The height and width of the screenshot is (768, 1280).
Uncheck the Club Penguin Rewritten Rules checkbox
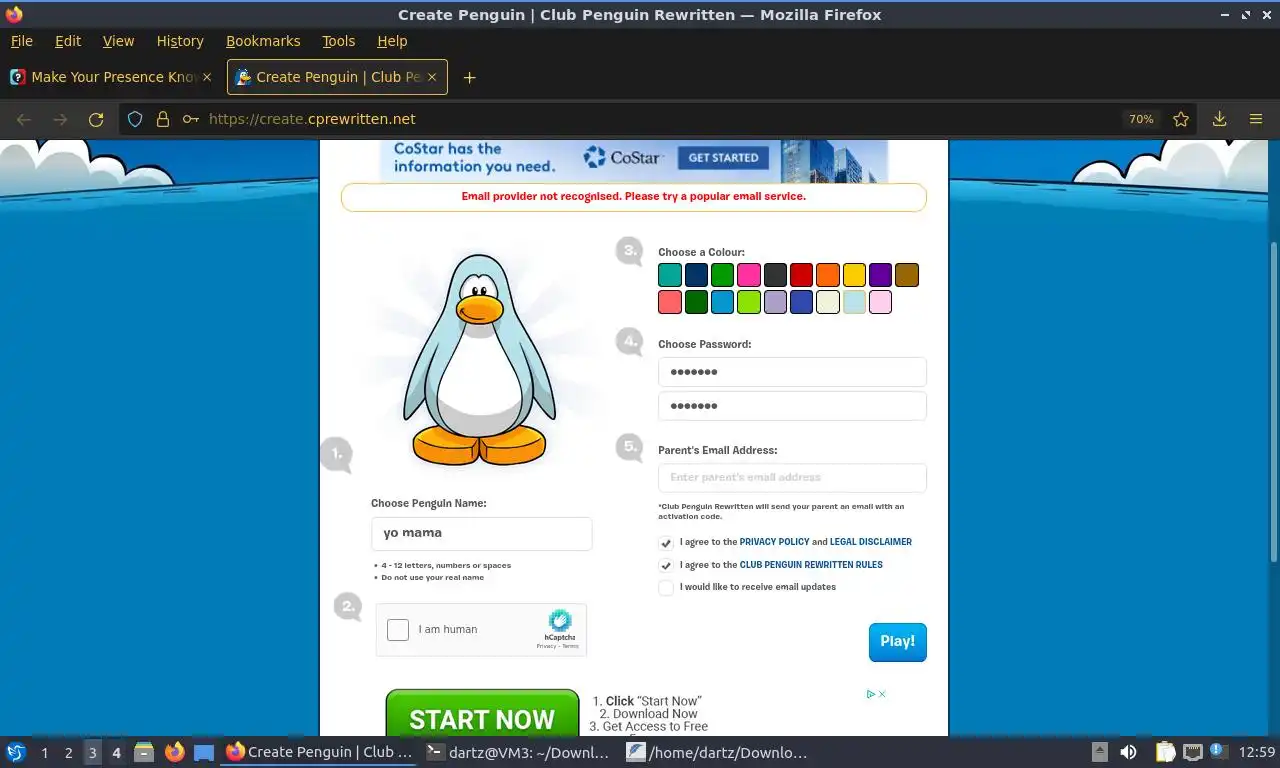click(x=666, y=565)
